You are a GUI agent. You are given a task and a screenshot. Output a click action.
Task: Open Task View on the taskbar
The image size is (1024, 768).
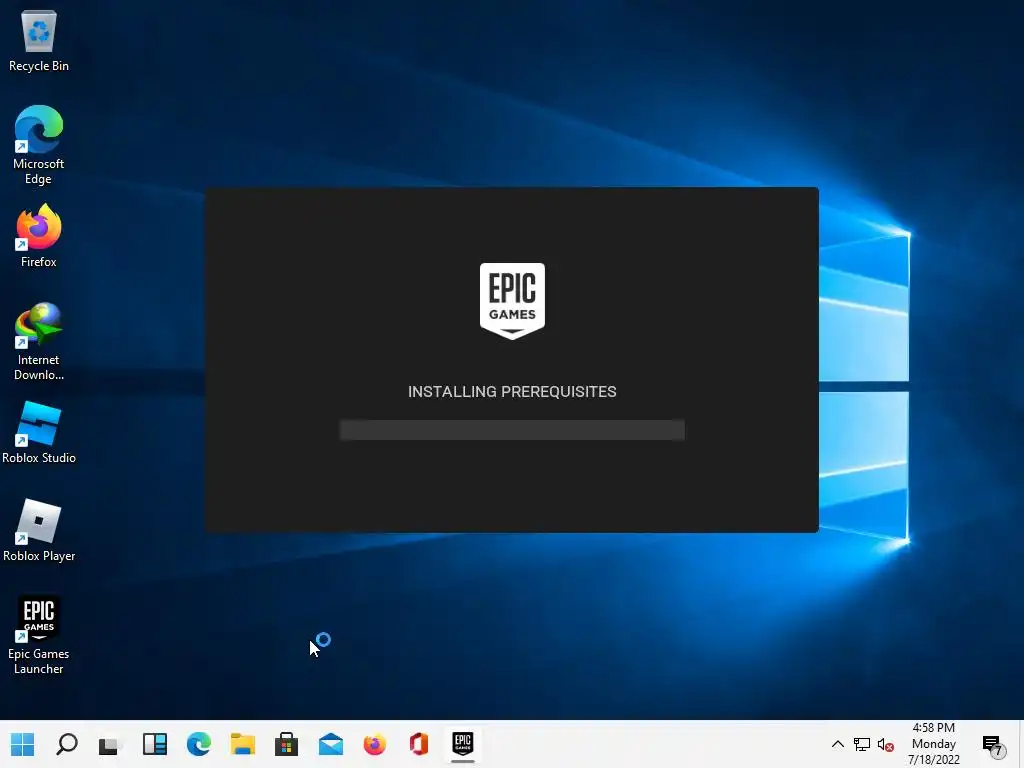[110, 744]
